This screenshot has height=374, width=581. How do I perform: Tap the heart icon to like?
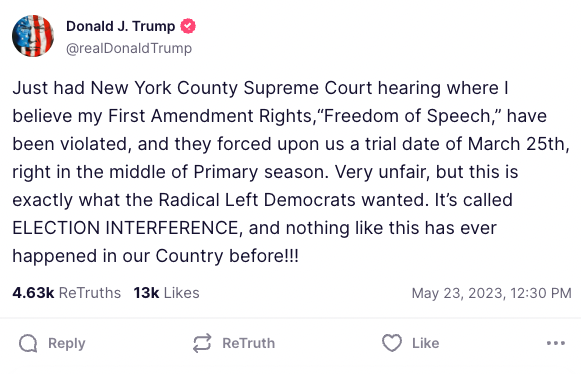point(392,343)
